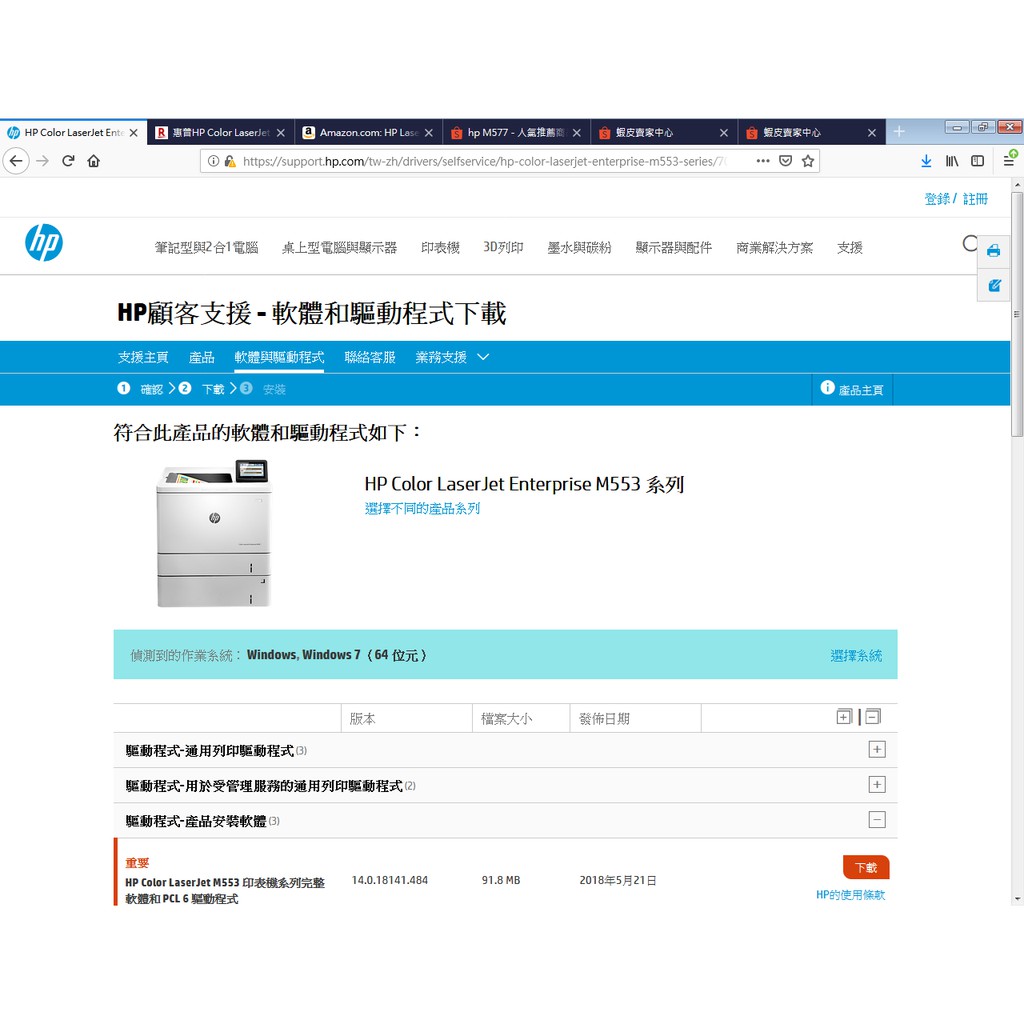
Task: Expand the 驅動程式-通用列印驅動程式 section
Action: pos(876,749)
